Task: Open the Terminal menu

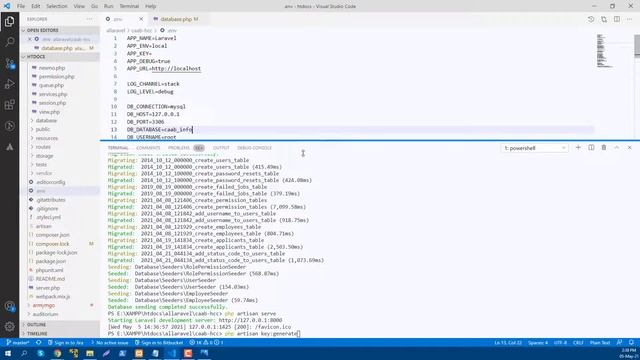Action: [x=129, y=6]
